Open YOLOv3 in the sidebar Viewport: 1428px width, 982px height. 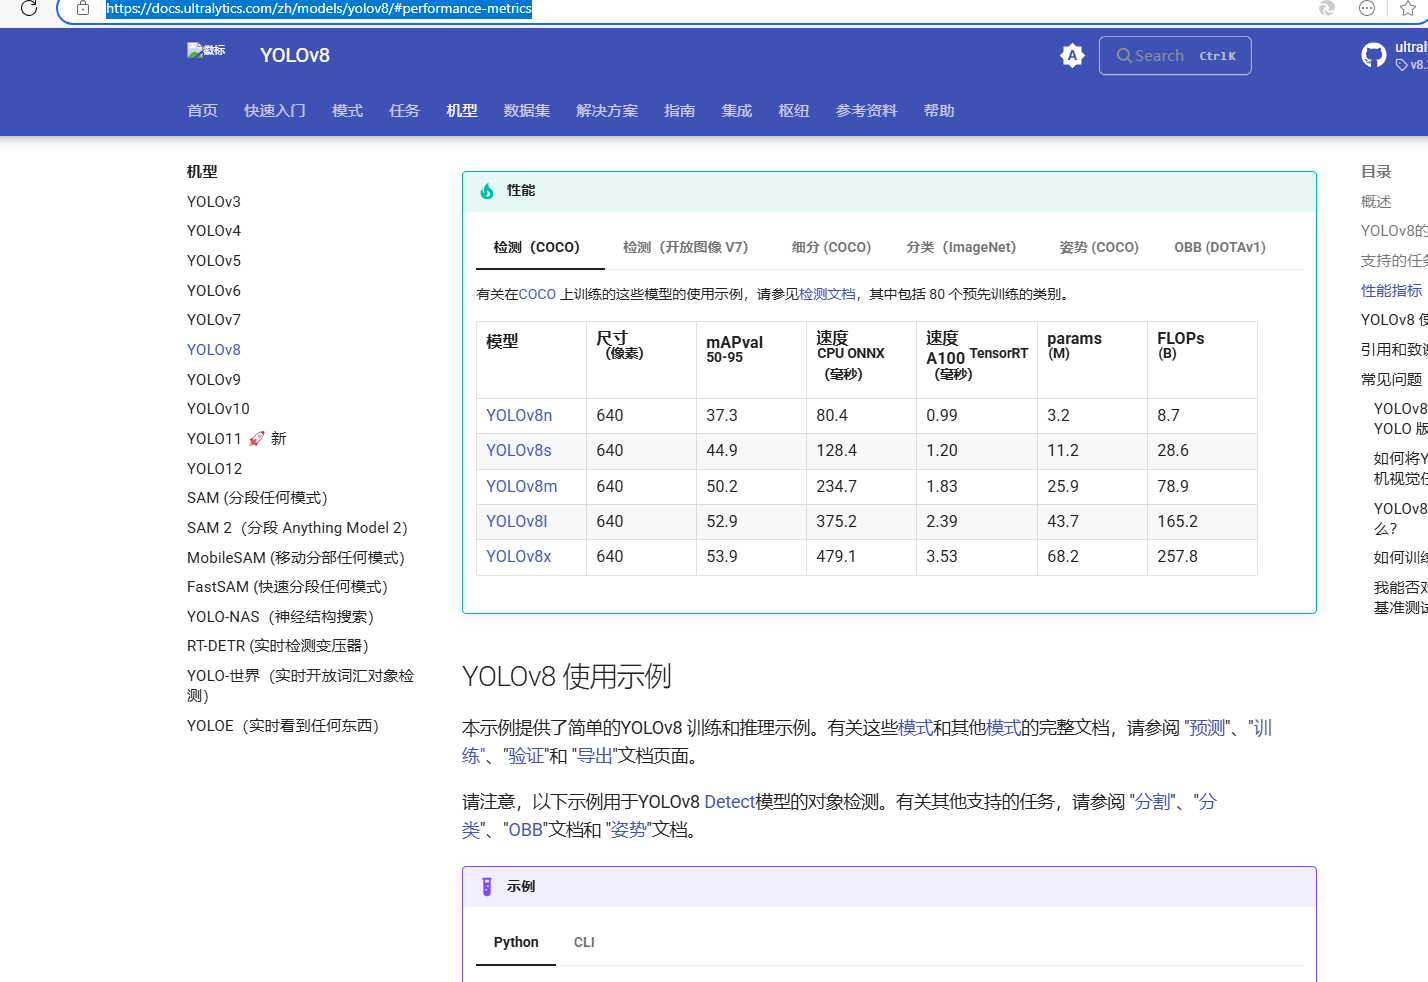point(214,202)
